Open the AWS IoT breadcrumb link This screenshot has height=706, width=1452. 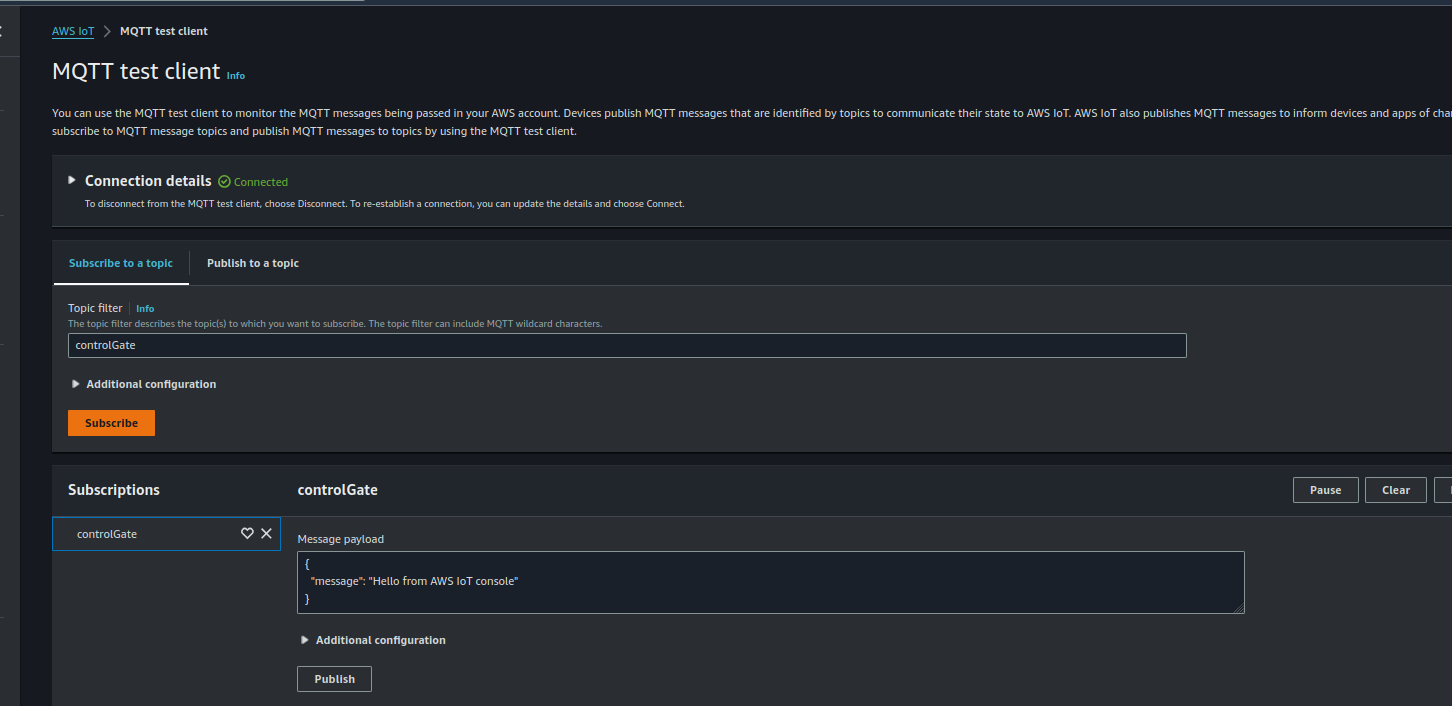[x=73, y=31]
